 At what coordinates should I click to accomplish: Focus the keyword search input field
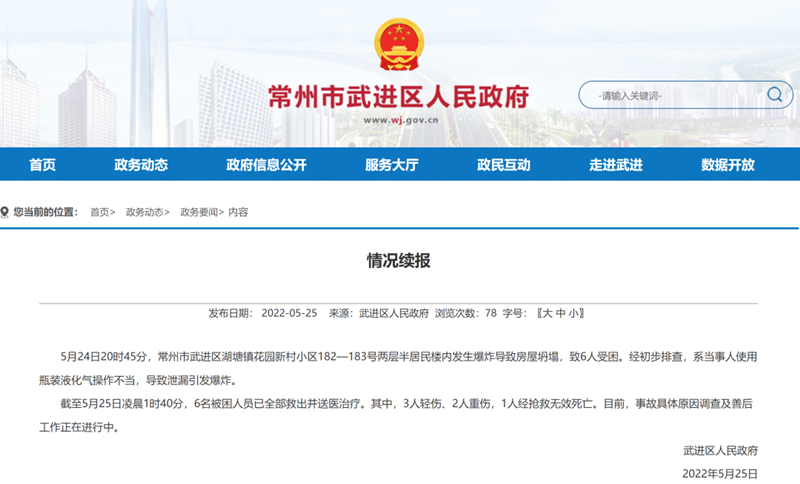670,96
